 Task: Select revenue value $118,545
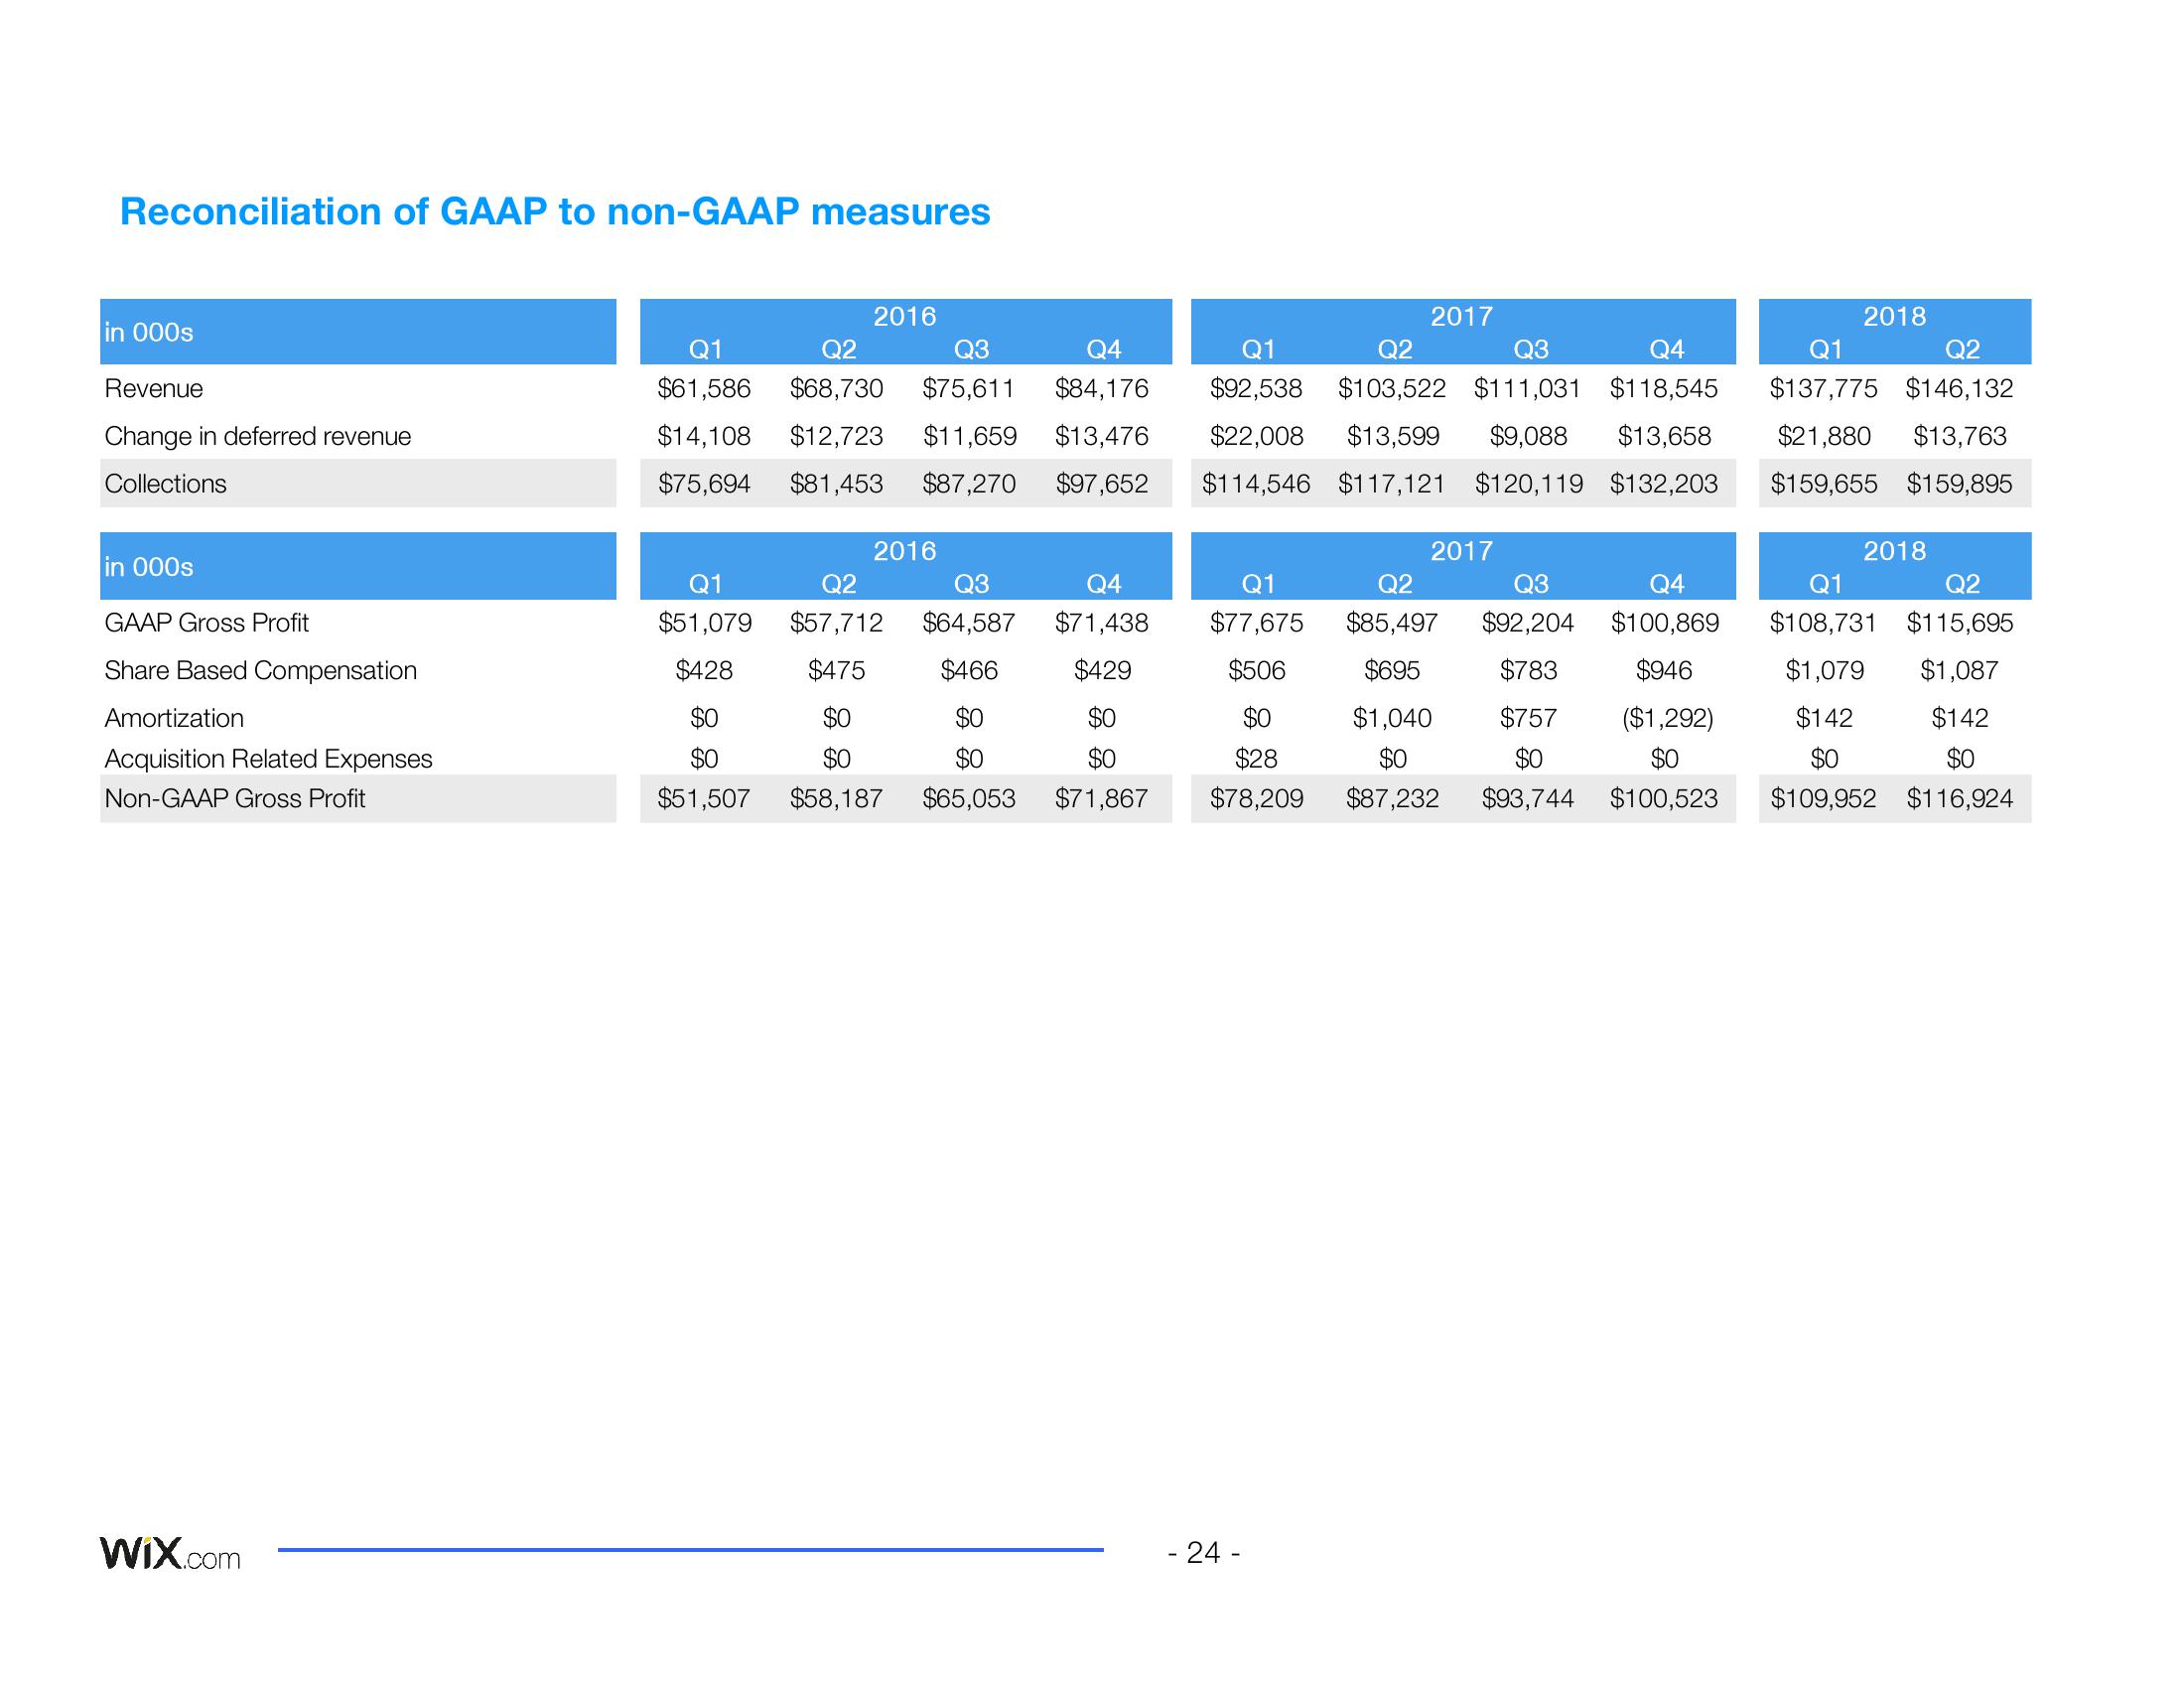tap(1664, 388)
